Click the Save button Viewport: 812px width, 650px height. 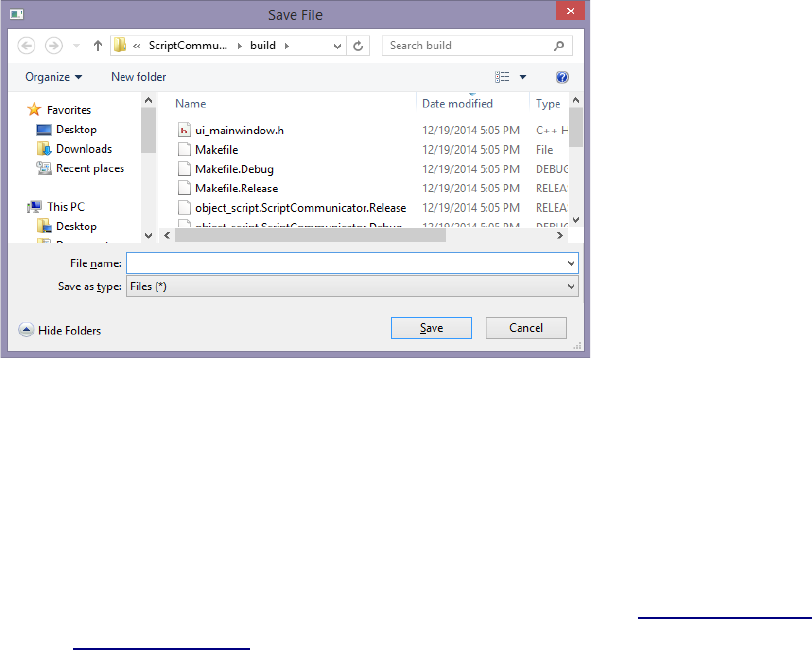pos(431,328)
